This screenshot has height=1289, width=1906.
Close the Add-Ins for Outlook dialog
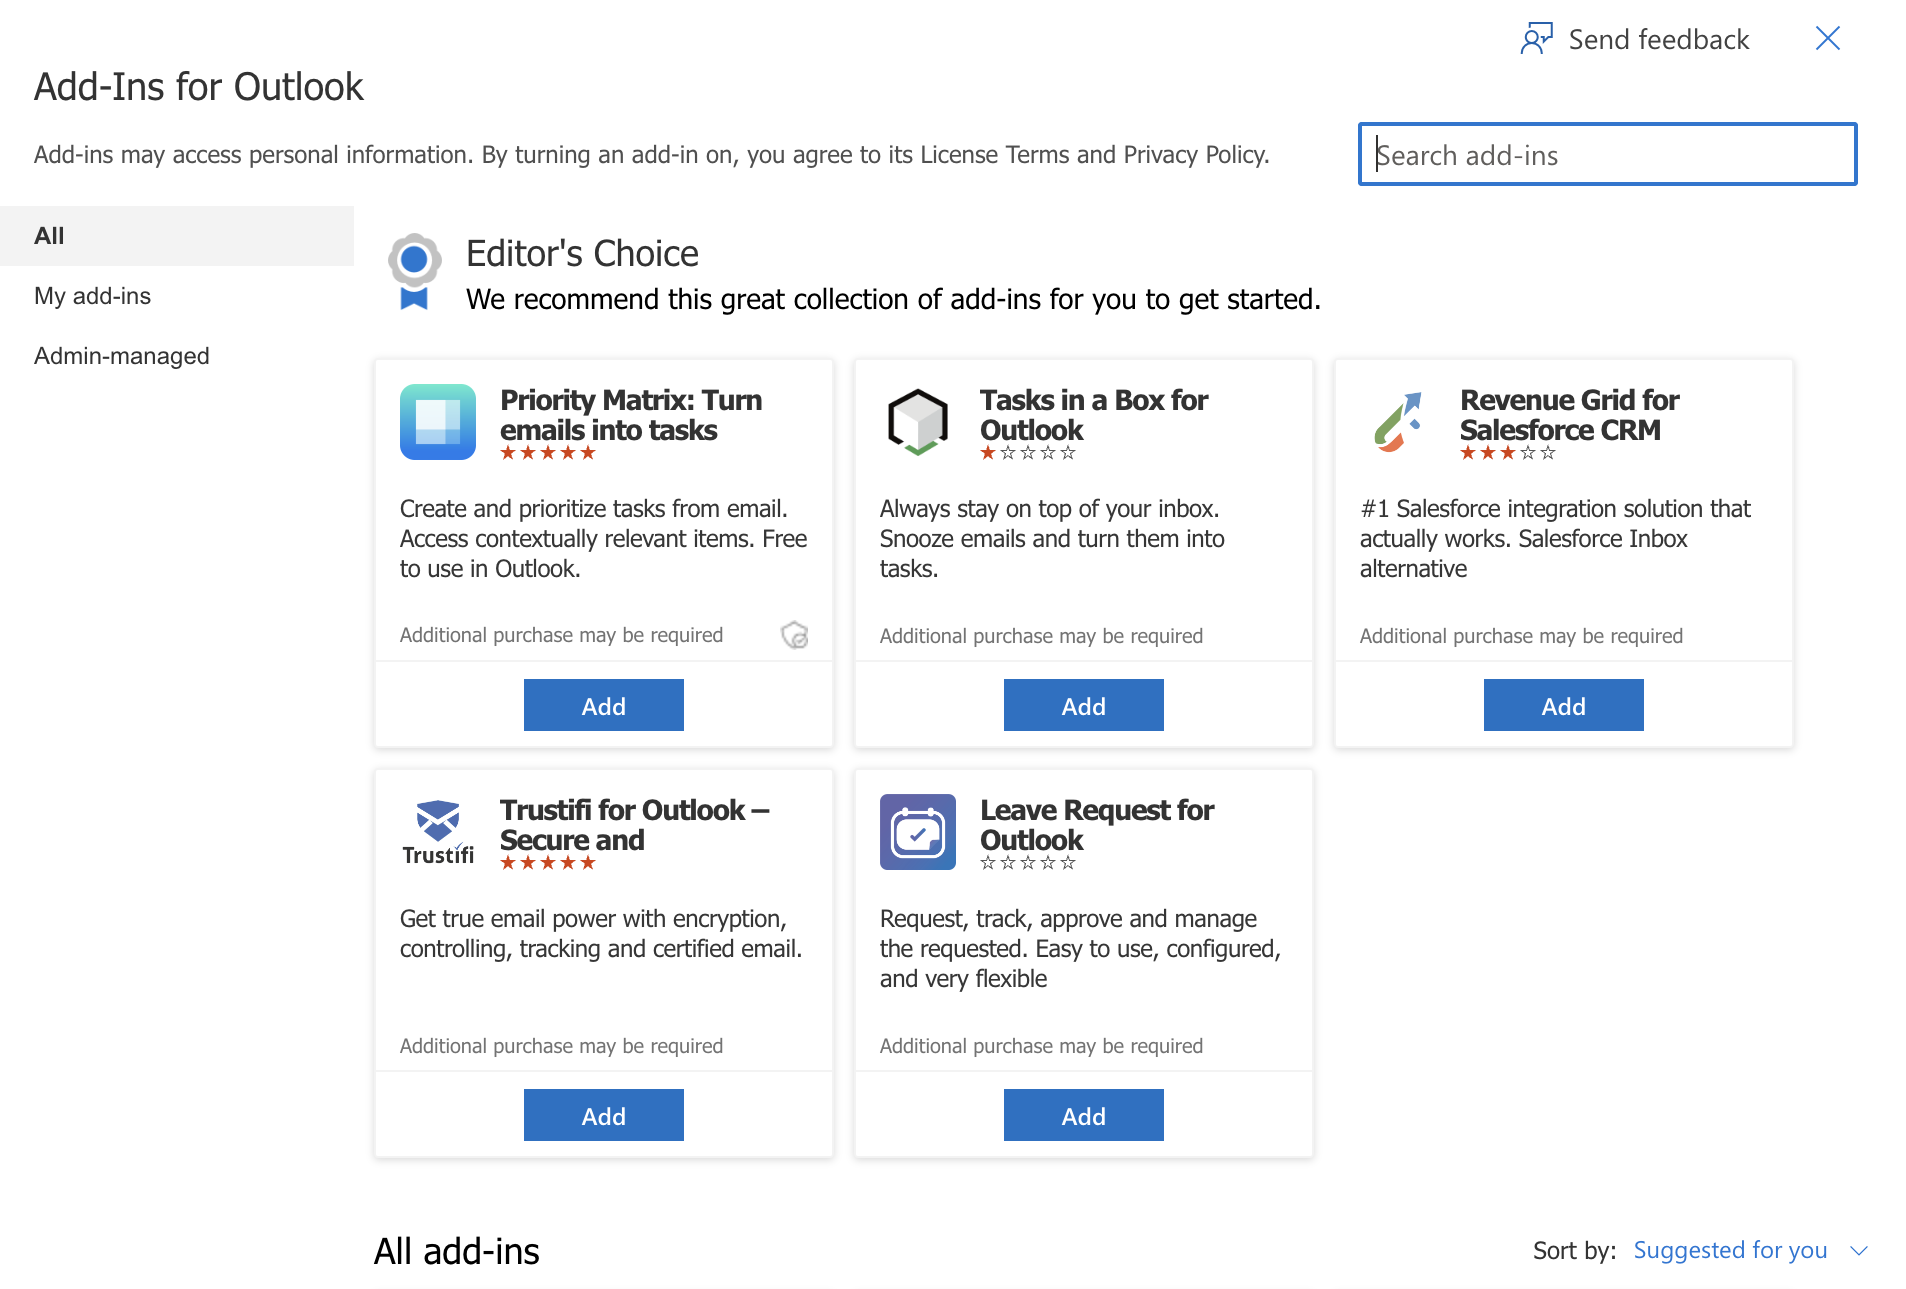tap(1828, 38)
